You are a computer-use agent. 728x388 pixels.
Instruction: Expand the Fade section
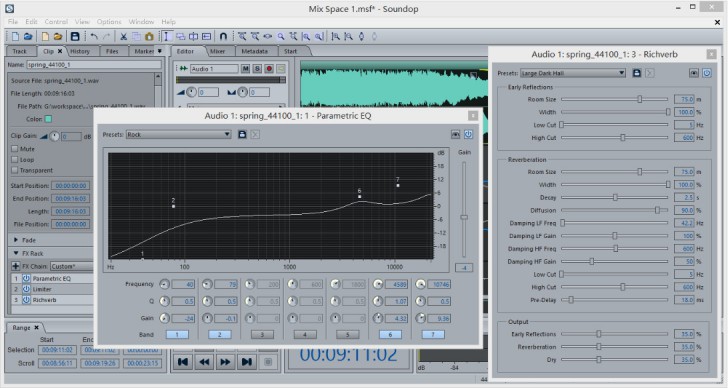point(16,240)
